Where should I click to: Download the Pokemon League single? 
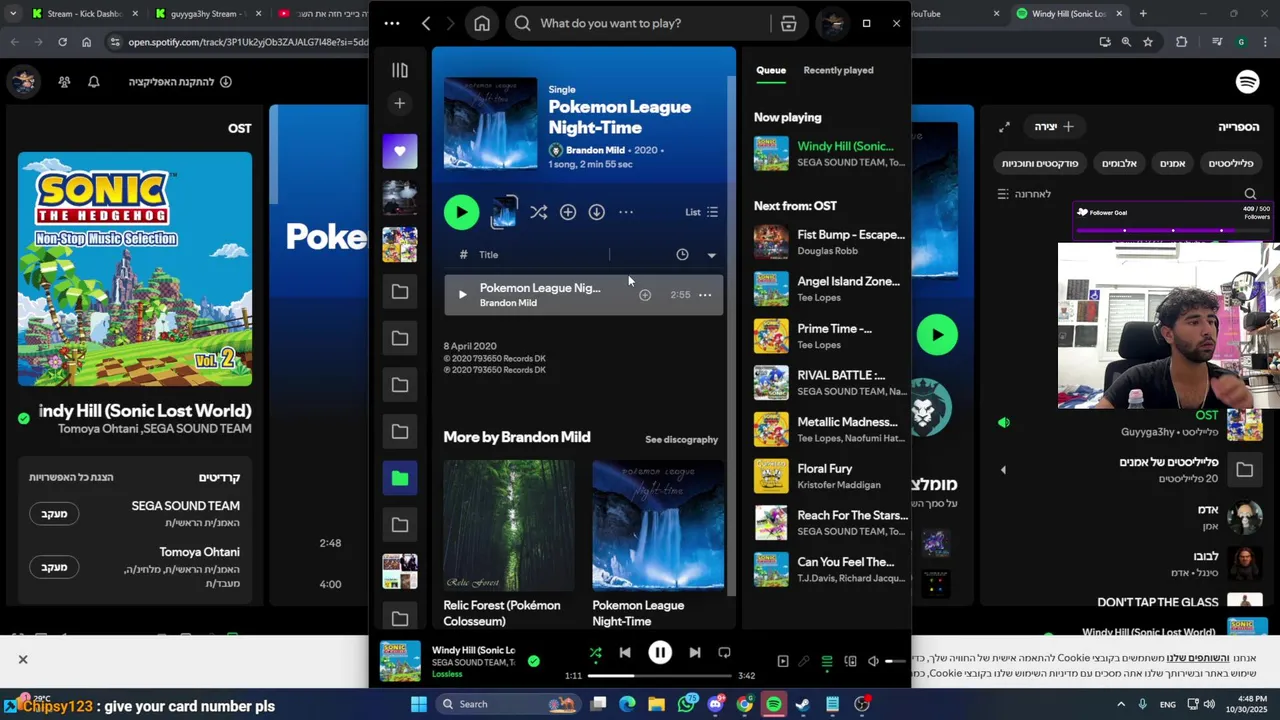click(x=597, y=212)
